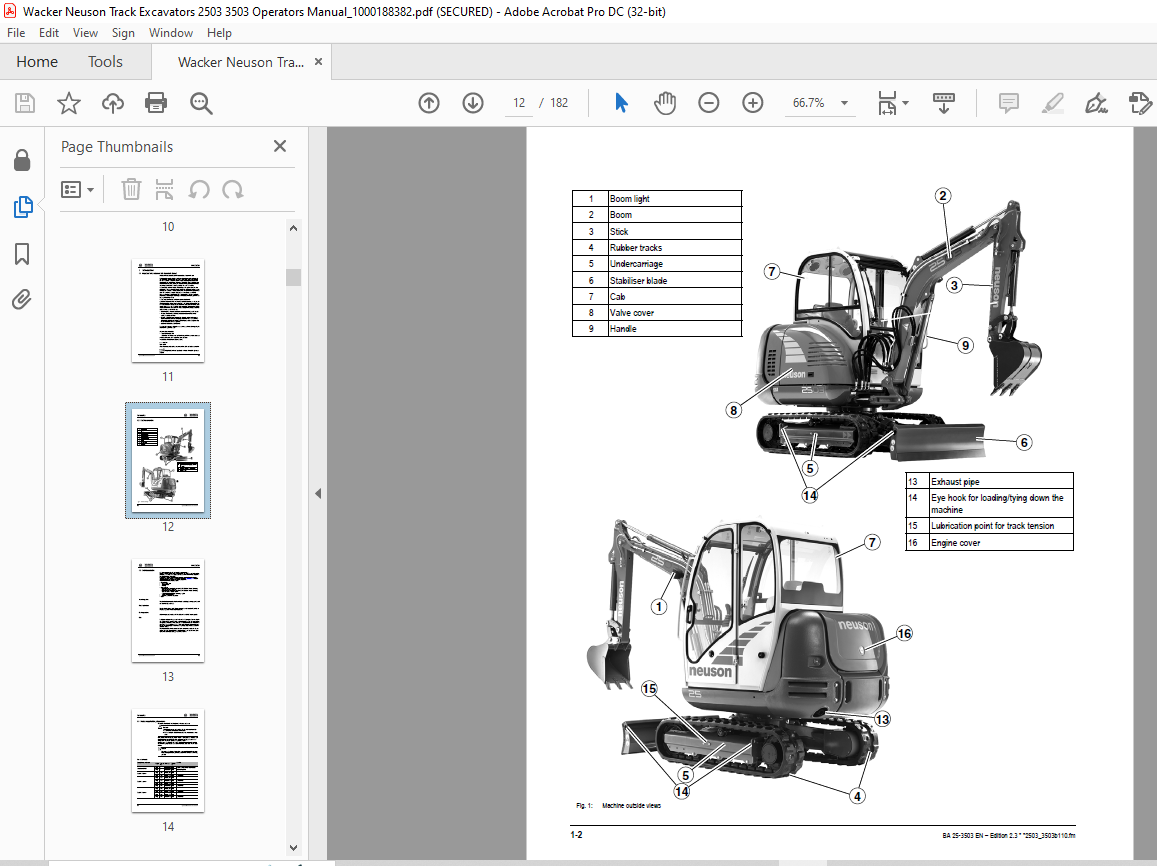Image resolution: width=1157 pixels, height=866 pixels.
Task: Select the Wacker Neuson document tab
Action: pos(241,62)
